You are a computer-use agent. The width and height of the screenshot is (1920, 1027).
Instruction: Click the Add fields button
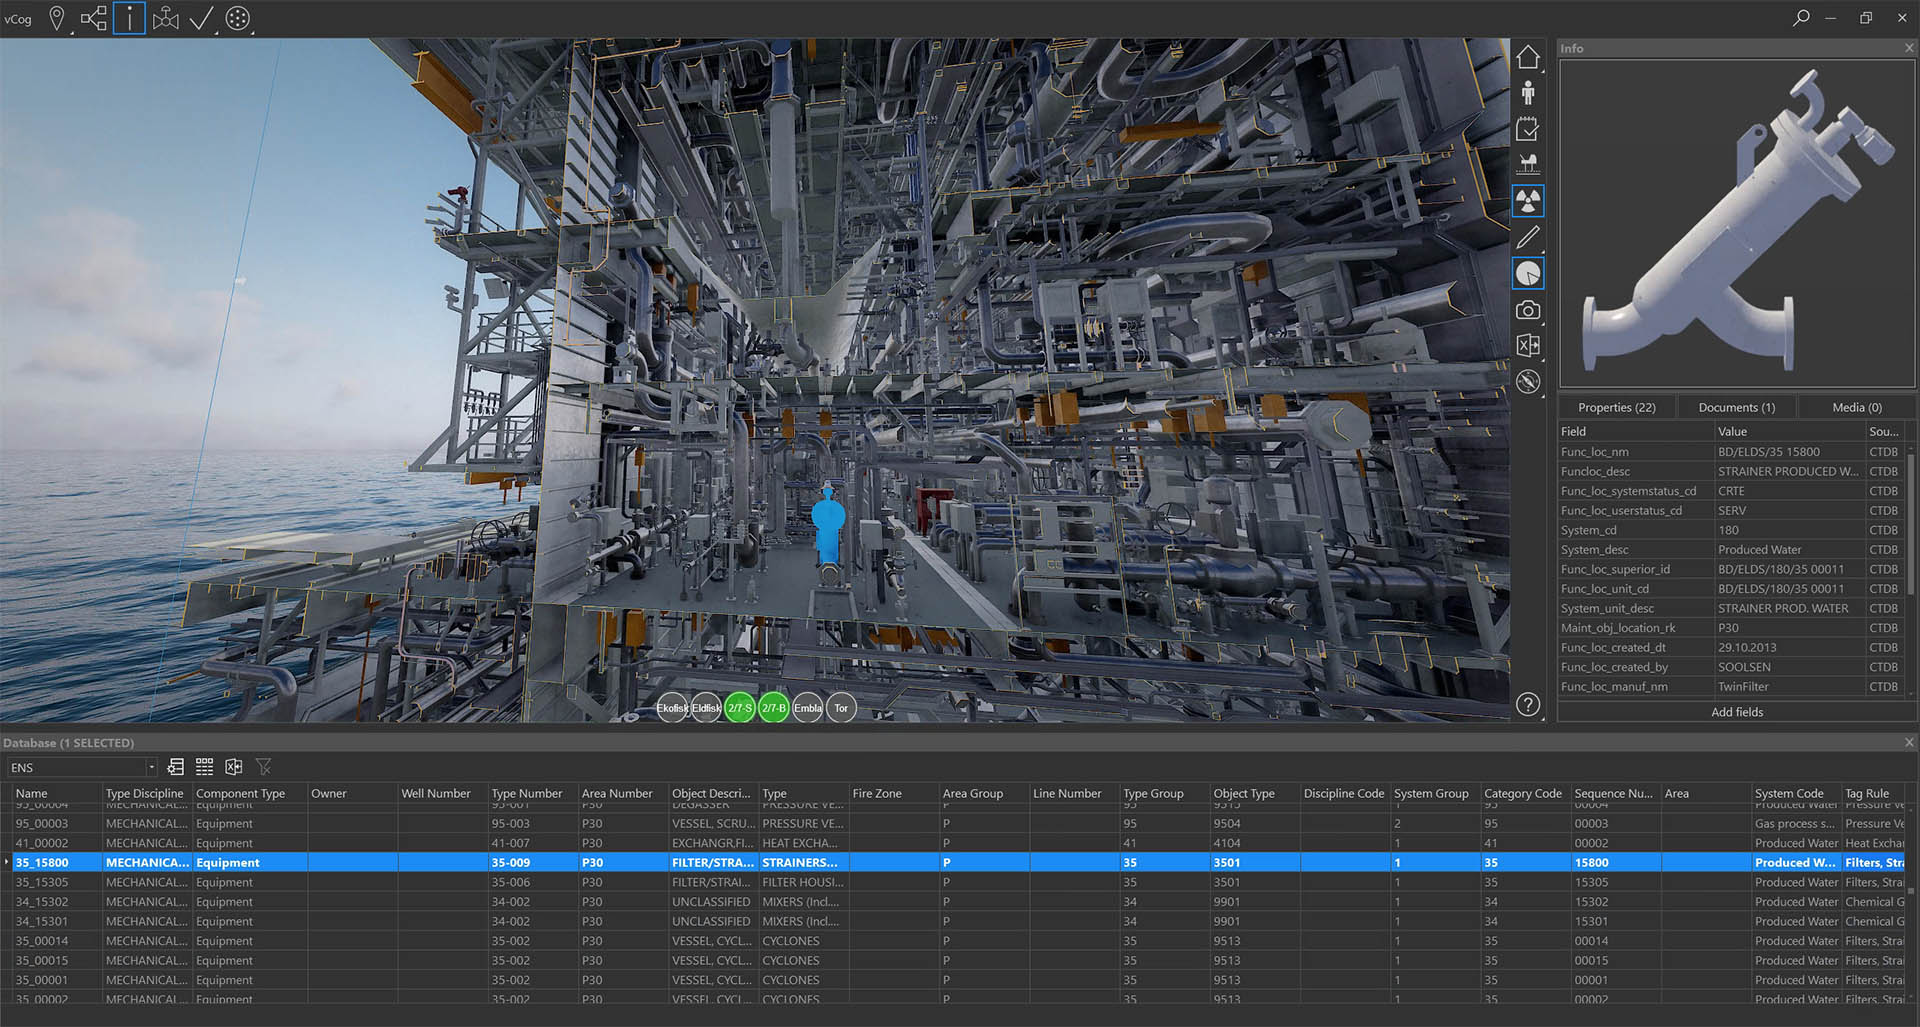pyautogui.click(x=1737, y=712)
